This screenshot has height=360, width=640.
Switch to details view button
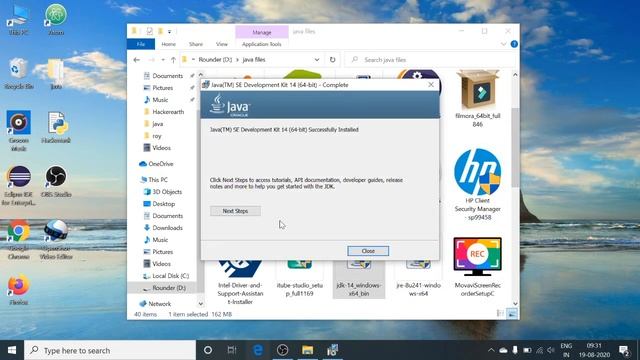(500, 314)
